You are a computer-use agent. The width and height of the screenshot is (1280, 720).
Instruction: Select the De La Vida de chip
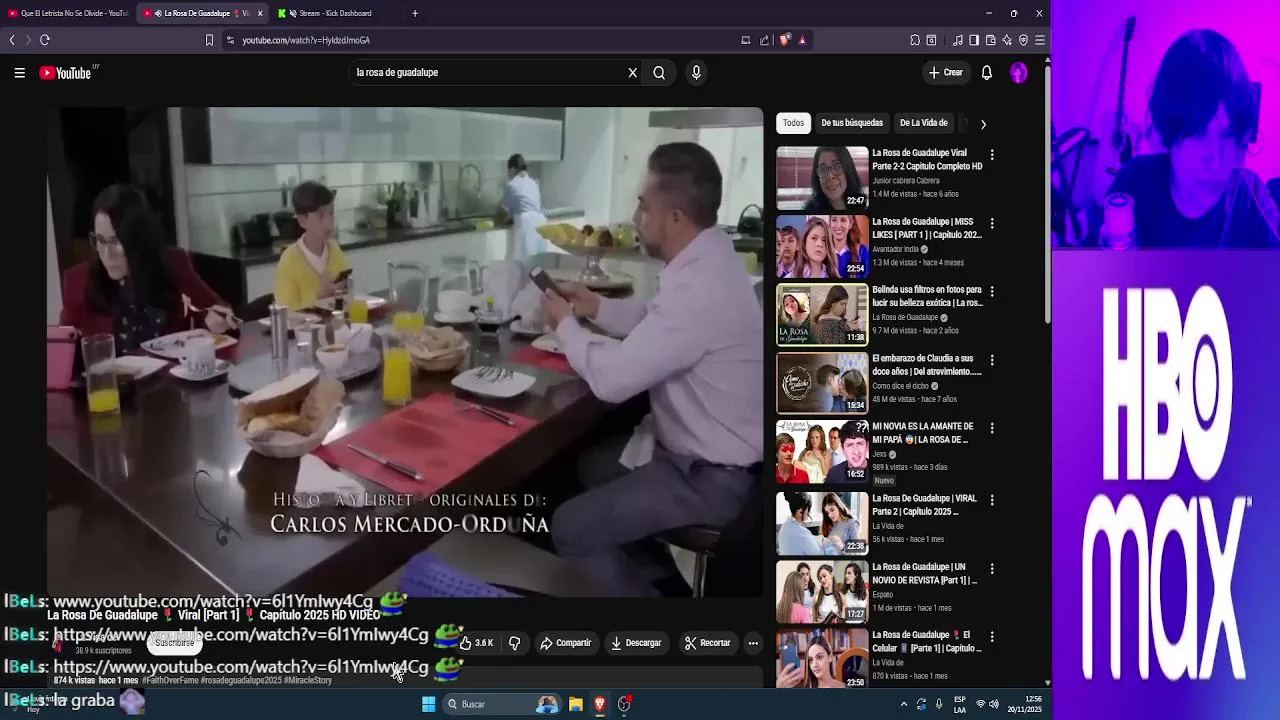[923, 123]
